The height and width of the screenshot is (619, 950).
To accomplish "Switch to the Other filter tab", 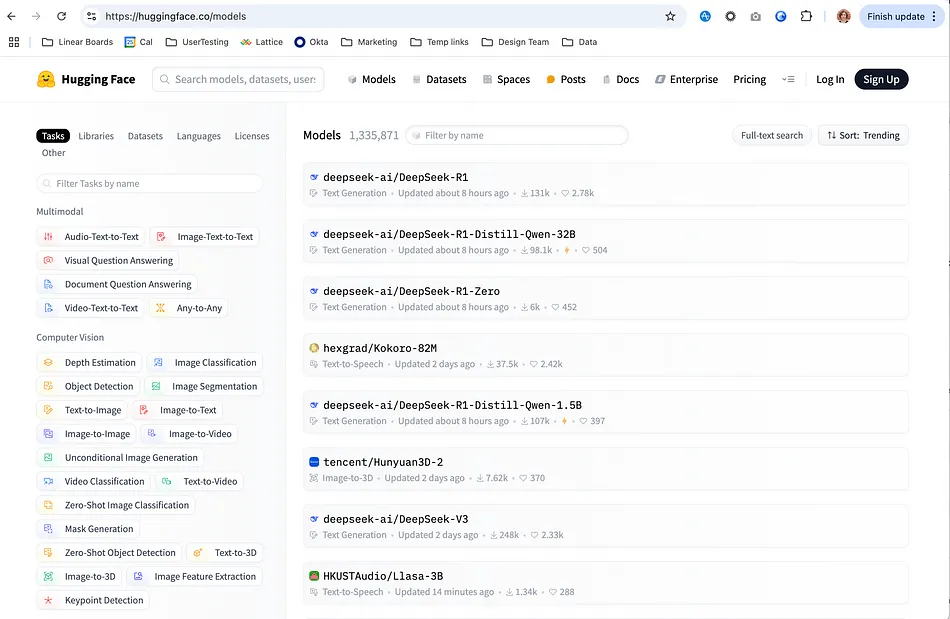I will pos(53,153).
